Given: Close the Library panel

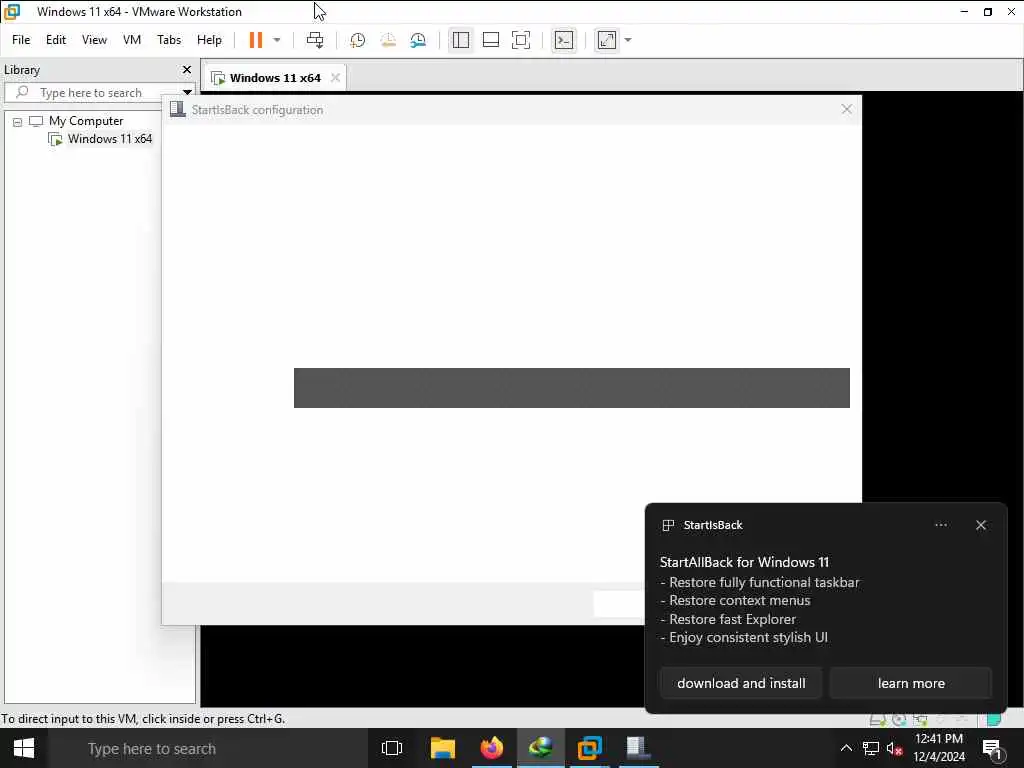Looking at the screenshot, I should (x=187, y=70).
